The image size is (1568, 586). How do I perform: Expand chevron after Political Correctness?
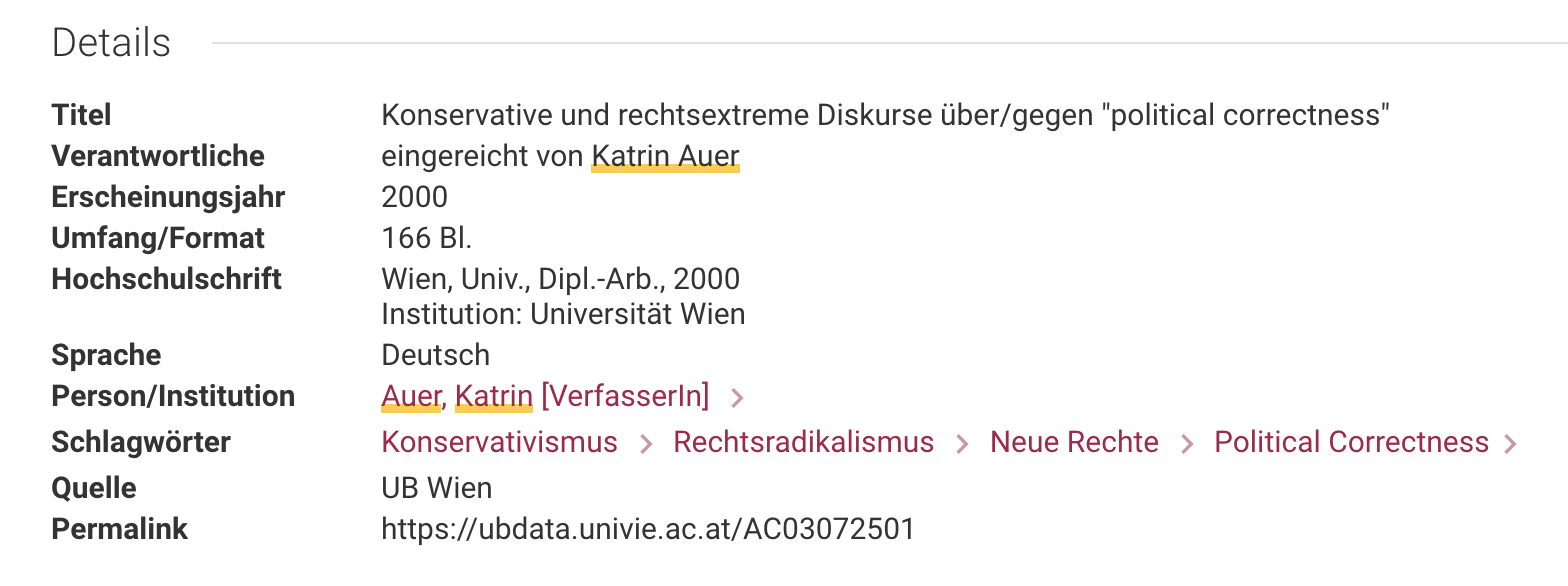(1510, 444)
